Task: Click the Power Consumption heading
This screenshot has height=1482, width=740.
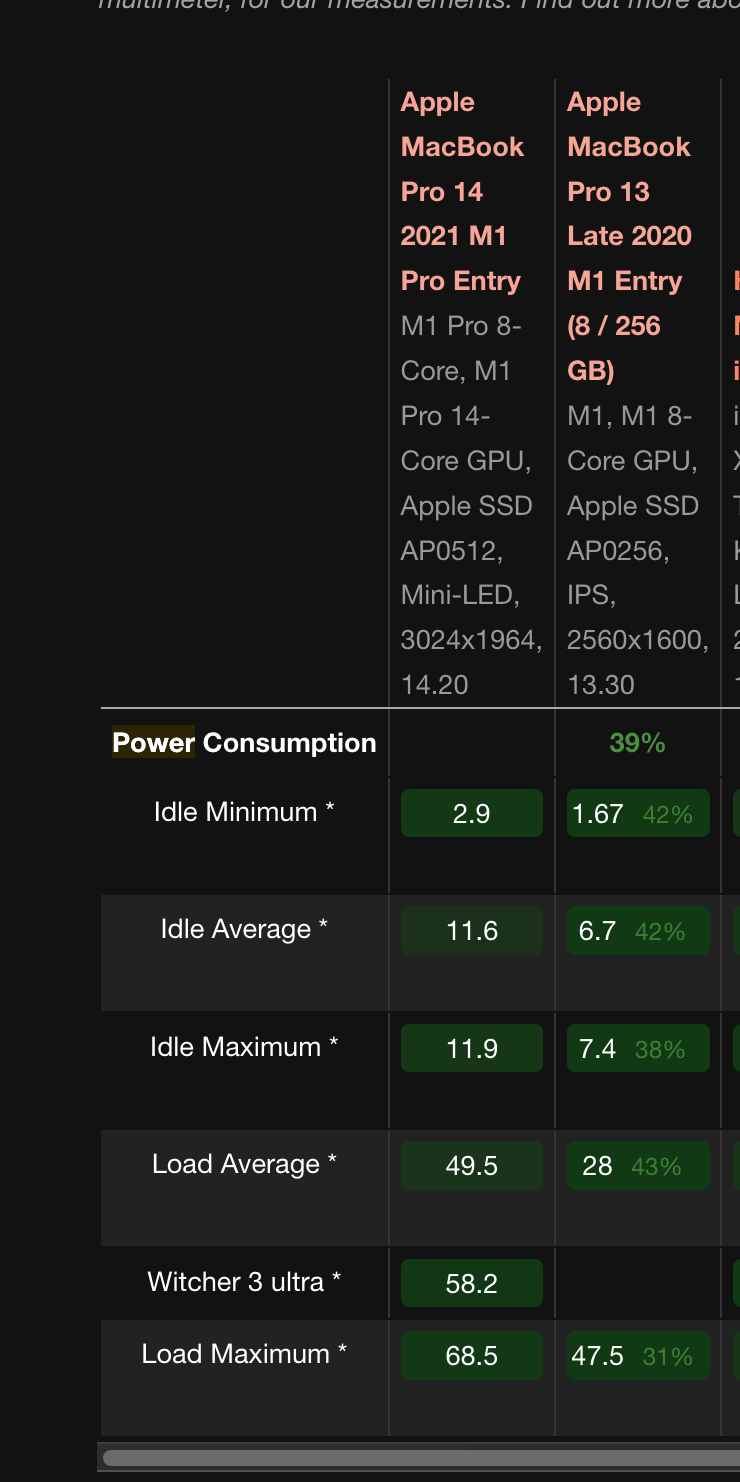Action: (244, 743)
